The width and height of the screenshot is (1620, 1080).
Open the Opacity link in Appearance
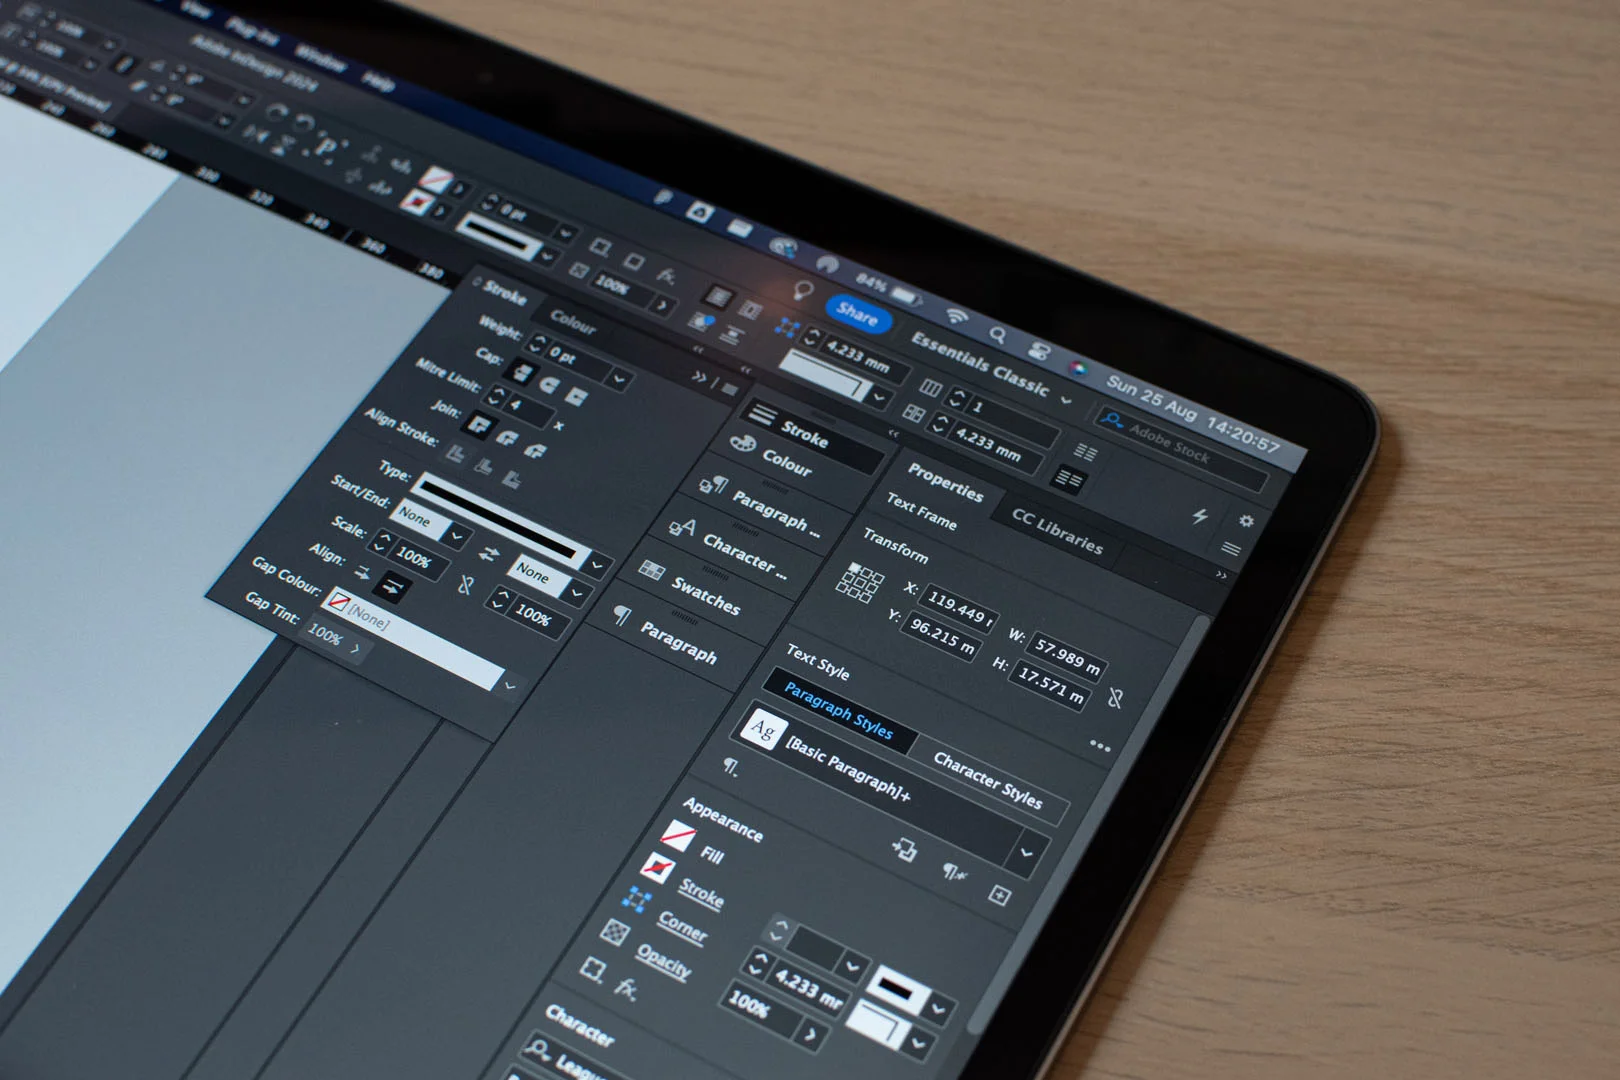[x=663, y=963]
